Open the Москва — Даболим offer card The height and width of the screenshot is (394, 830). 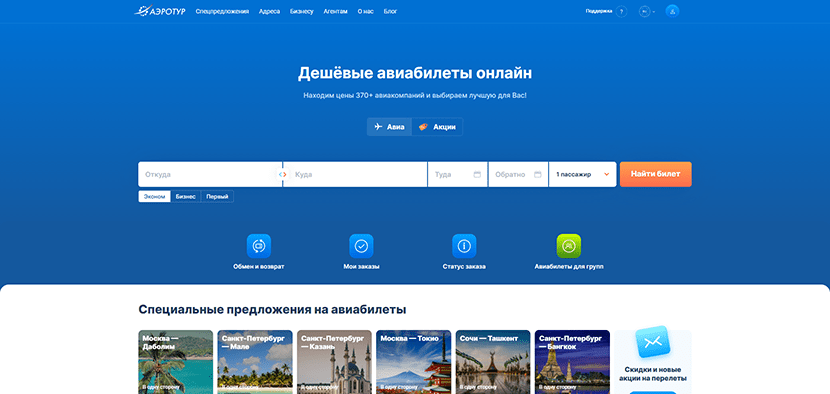tap(176, 362)
